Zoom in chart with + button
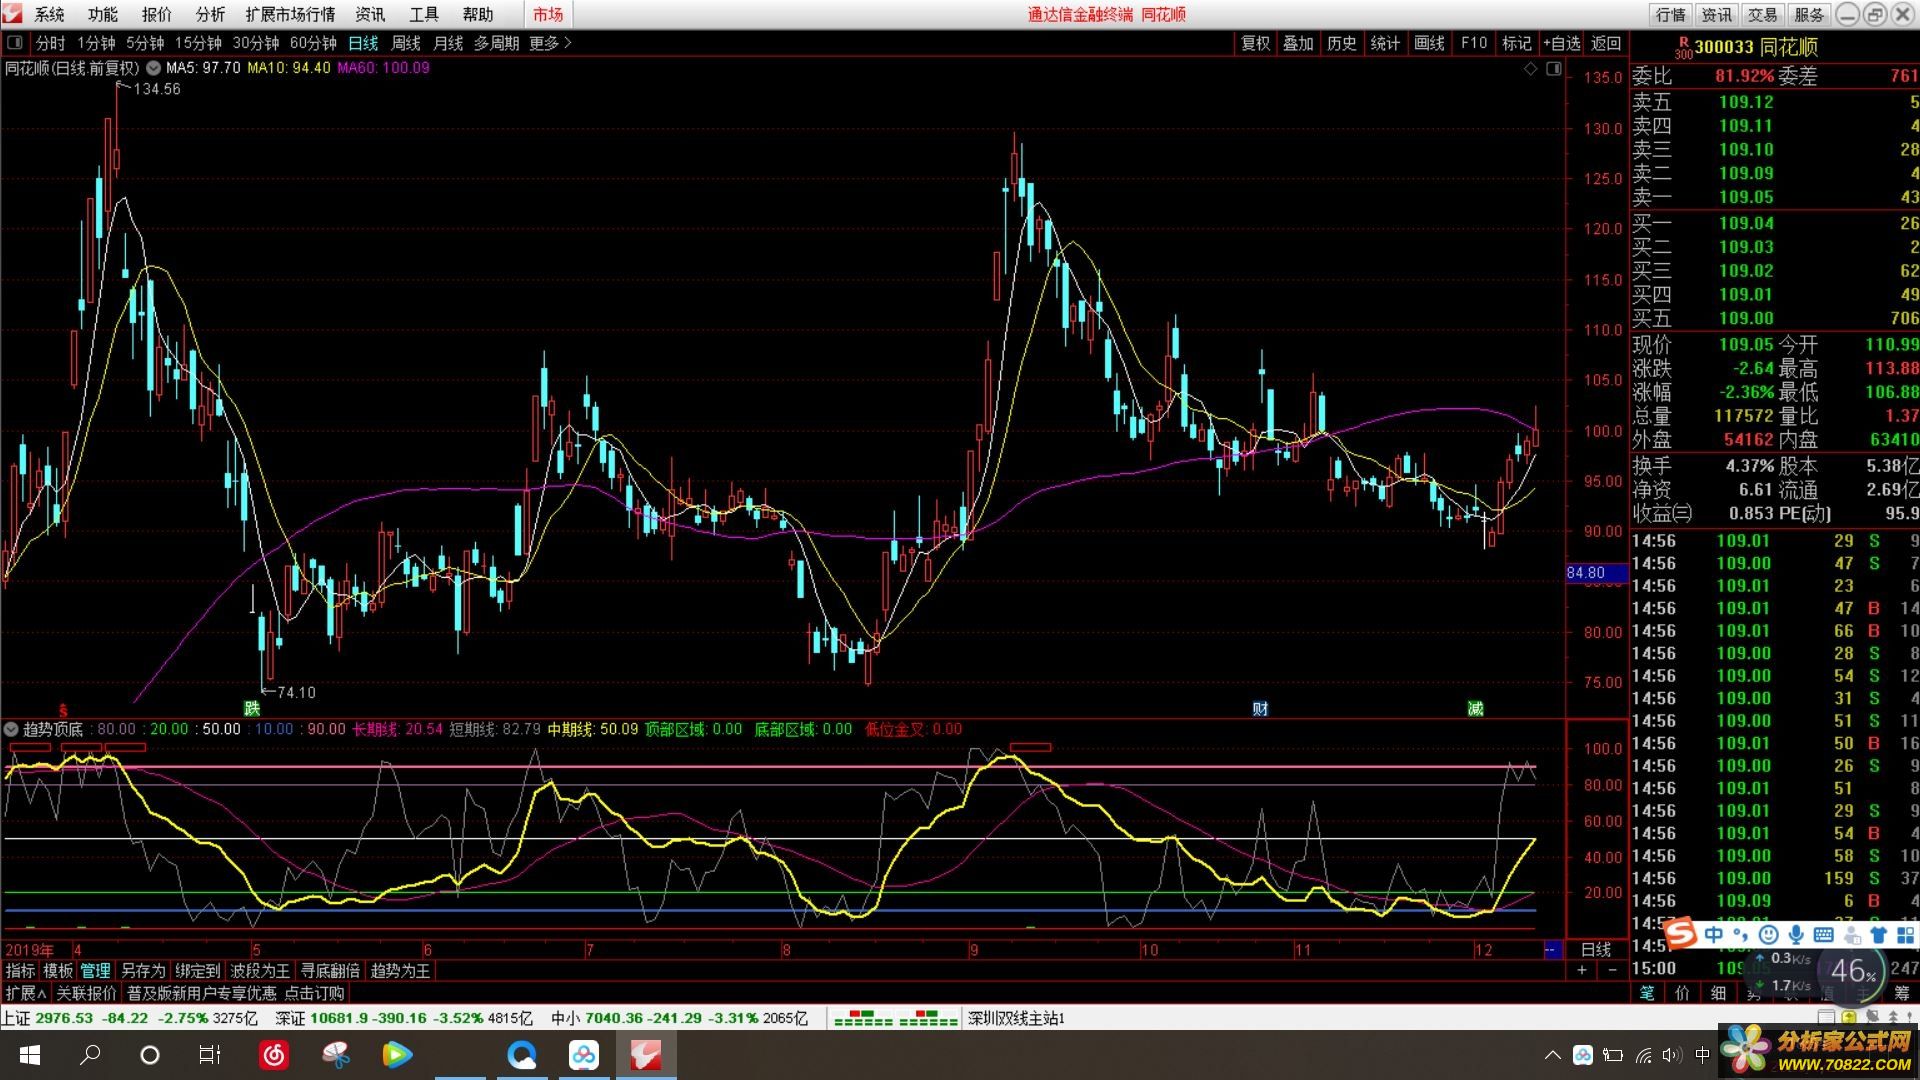Screen dimensions: 1920x1080 coord(1582,971)
